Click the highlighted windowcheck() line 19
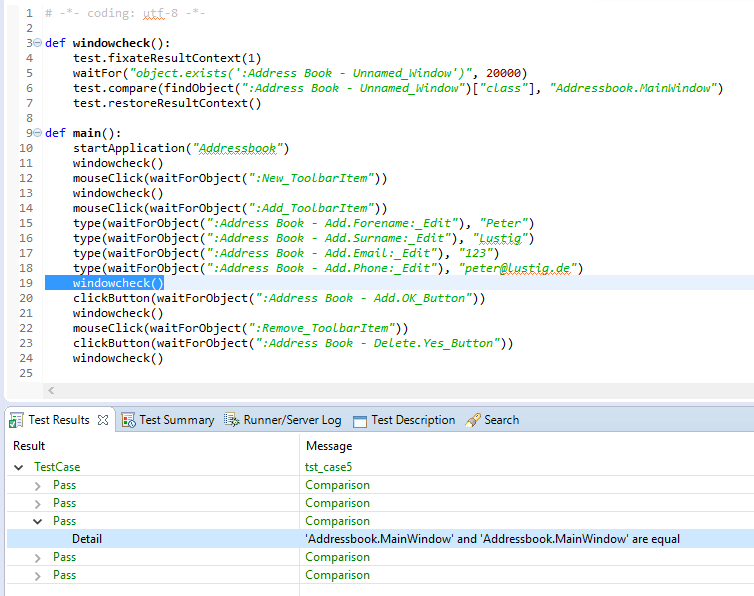The height and width of the screenshot is (596, 754). 118,283
